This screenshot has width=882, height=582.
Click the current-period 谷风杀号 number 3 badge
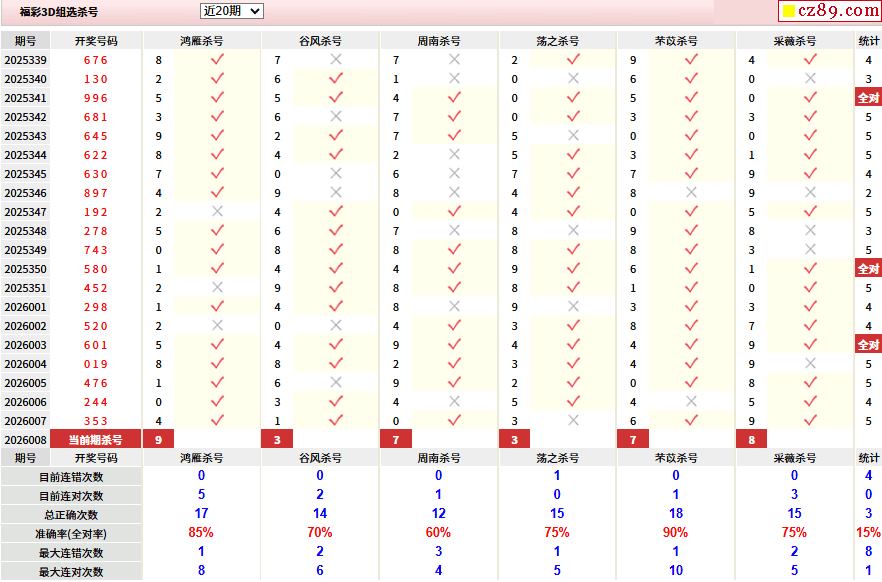pyautogui.click(x=277, y=440)
